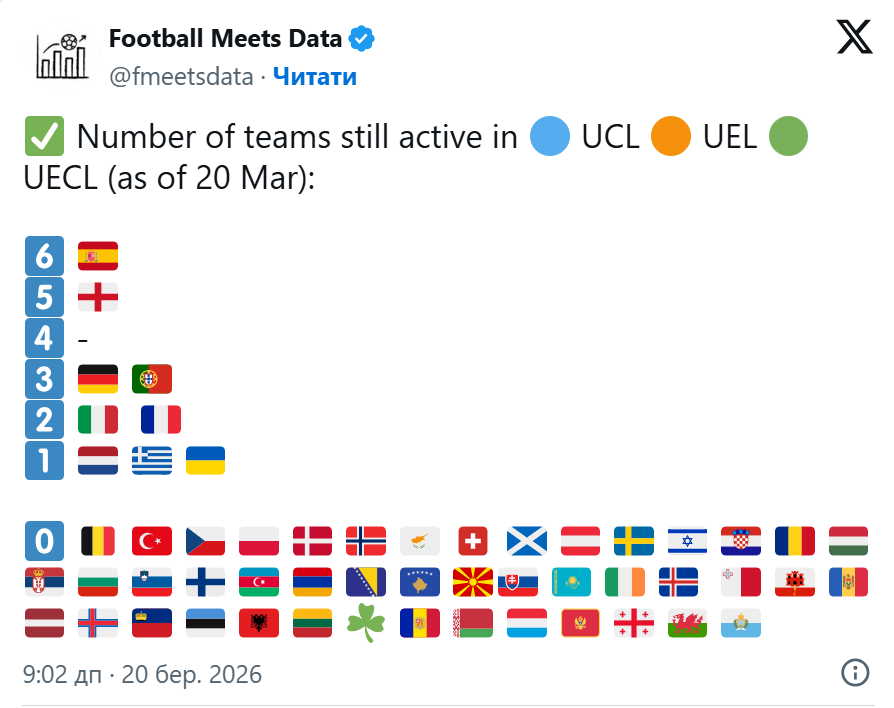Click the orange UEL circle
Screen dimensions: 894x708
[x=670, y=136]
